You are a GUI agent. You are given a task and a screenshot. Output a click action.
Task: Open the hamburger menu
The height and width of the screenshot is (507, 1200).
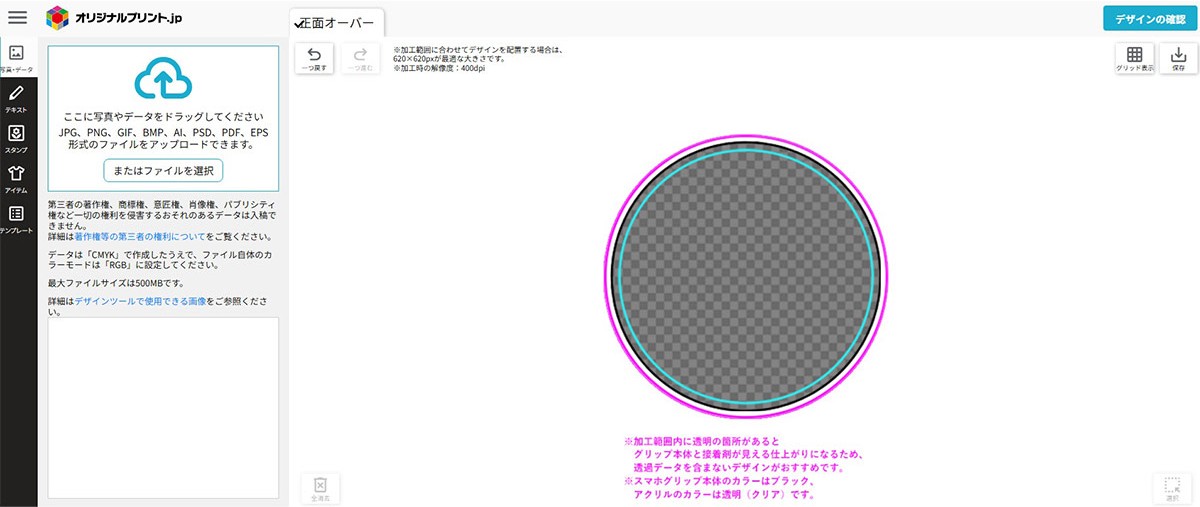(x=17, y=18)
